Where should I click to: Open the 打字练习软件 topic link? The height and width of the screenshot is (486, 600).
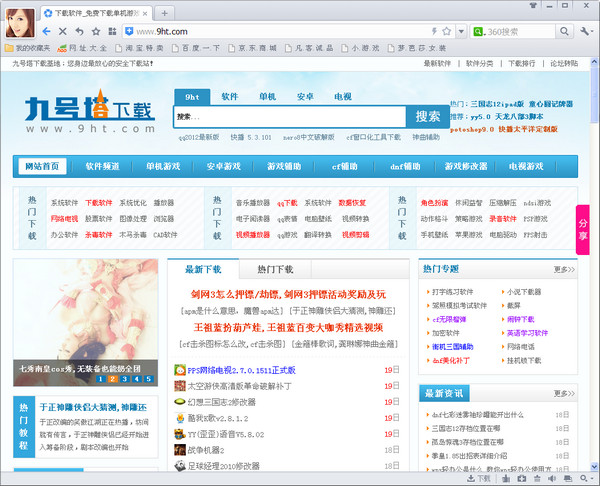[x=452, y=292]
